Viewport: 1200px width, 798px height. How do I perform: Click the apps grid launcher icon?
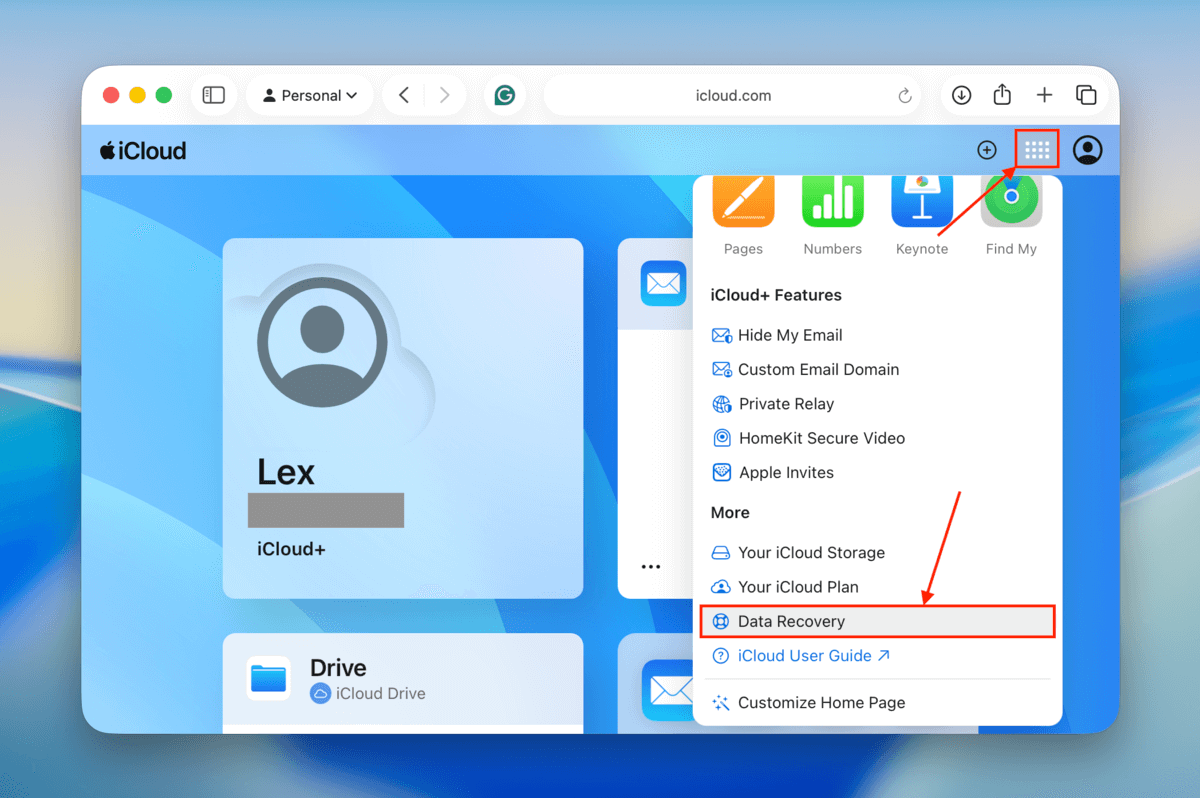click(1036, 148)
